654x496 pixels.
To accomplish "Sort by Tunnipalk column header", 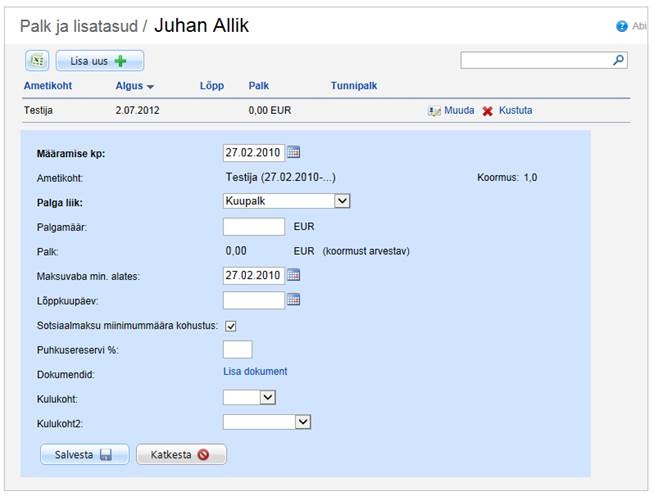I will pos(354,86).
